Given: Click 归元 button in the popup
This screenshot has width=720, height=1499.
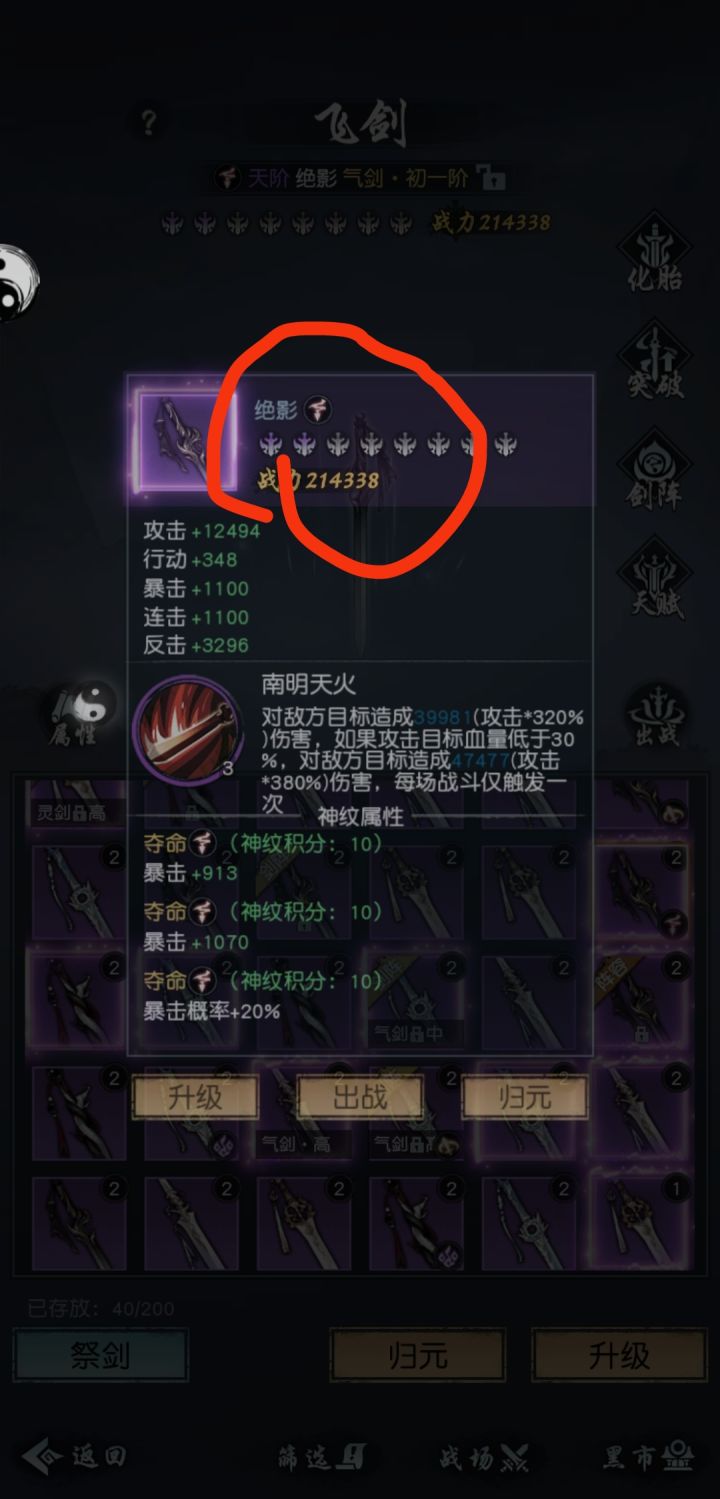Looking at the screenshot, I should pyautogui.click(x=525, y=1097).
